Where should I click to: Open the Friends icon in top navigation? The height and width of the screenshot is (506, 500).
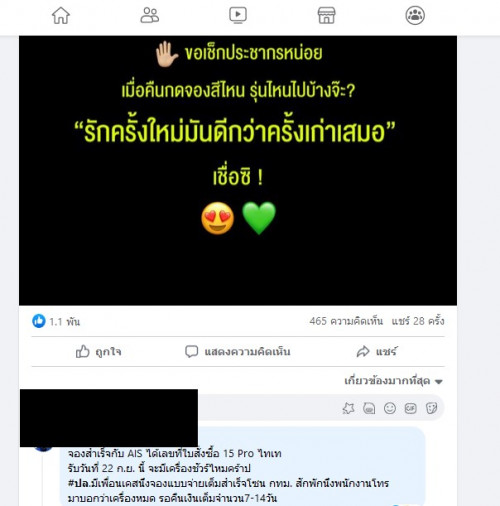click(149, 15)
